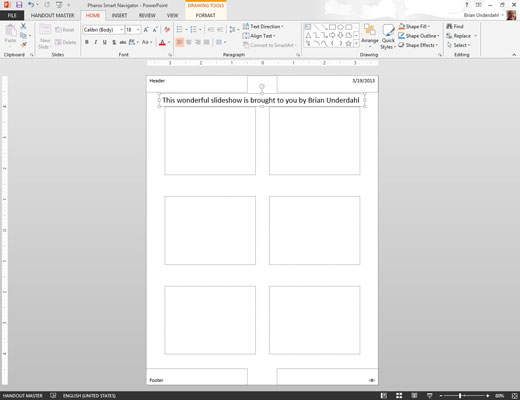
Task: Toggle Italic formatting
Action: [x=96, y=42]
